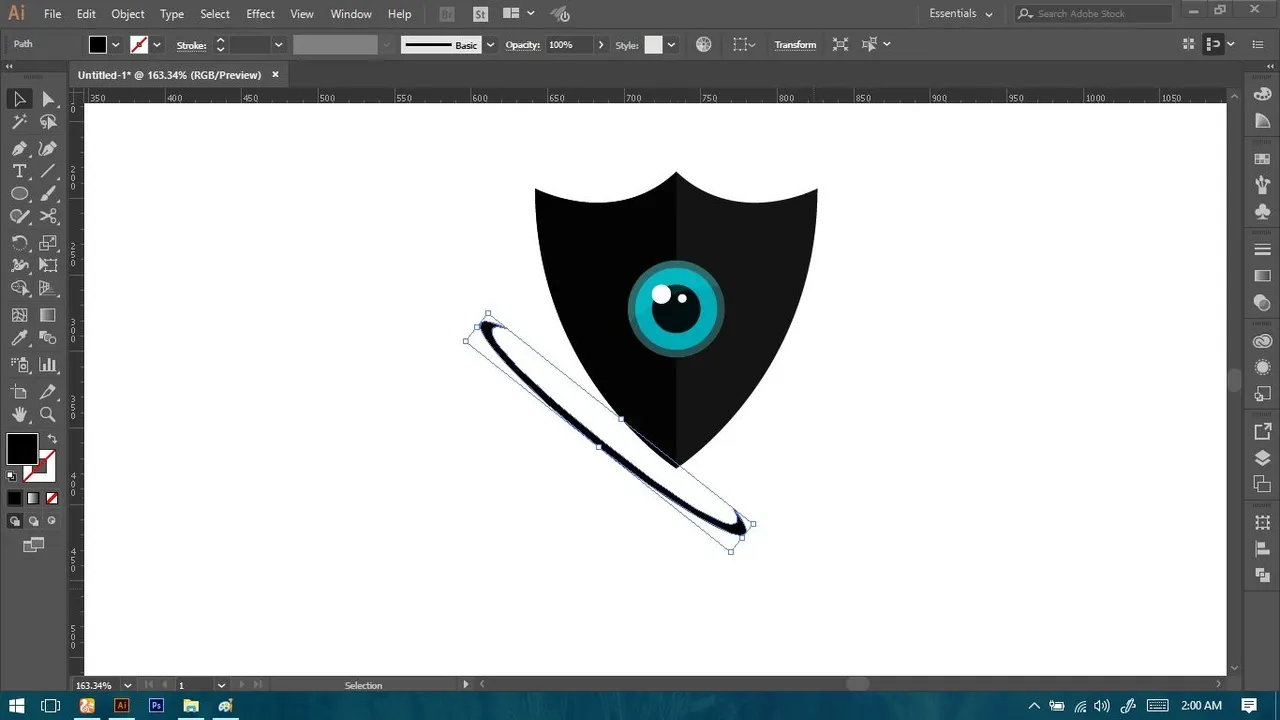Select the Pen tool
Viewport: 1280px width, 720px height.
click(19, 148)
